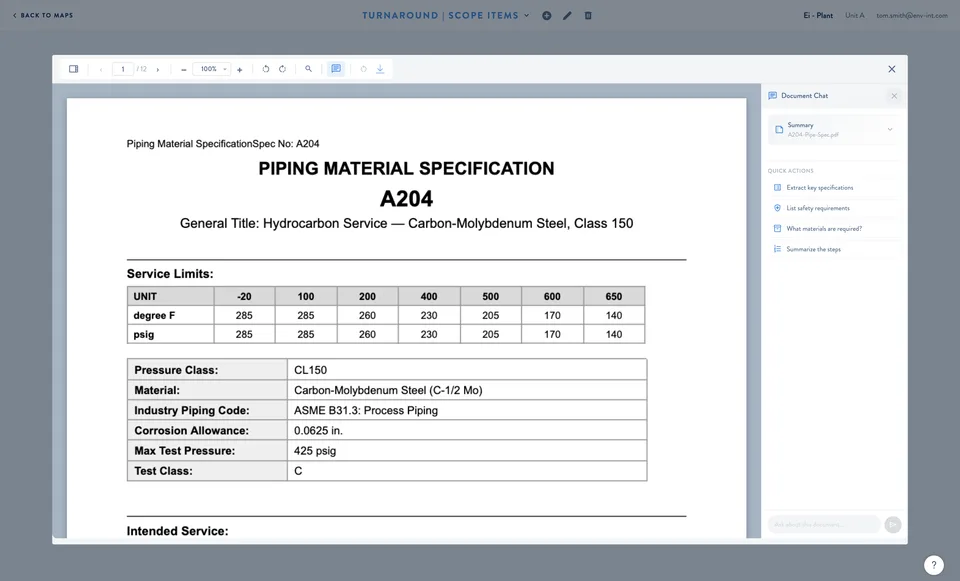Expand the Summary A204-Pipe-Spec.pdf card
The height and width of the screenshot is (581, 960).
832,130
